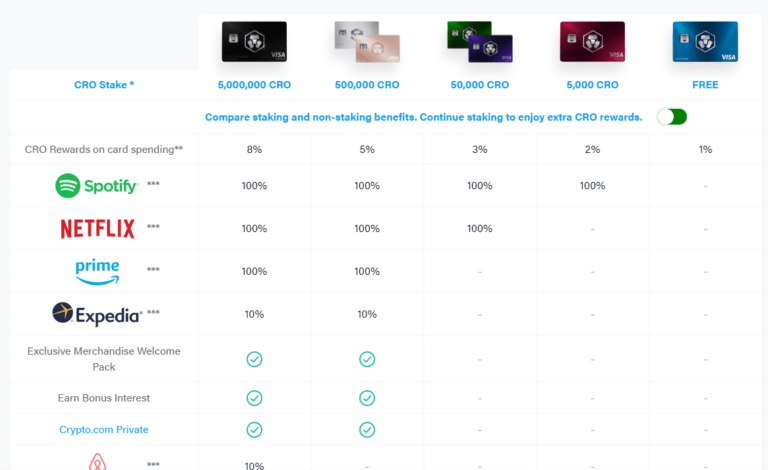The width and height of the screenshot is (768, 470).
Task: Select the 500,000 CRO stake tier
Action: [x=367, y=85]
